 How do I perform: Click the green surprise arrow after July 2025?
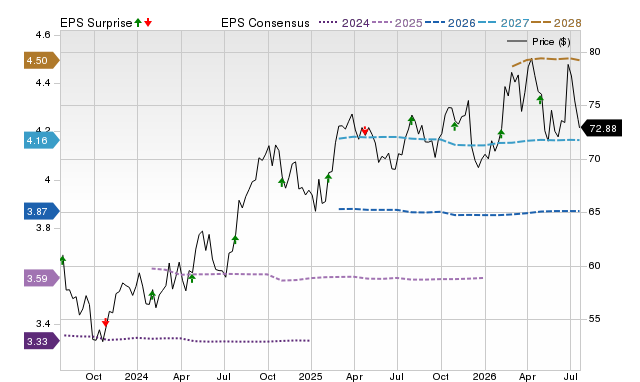[411, 120]
